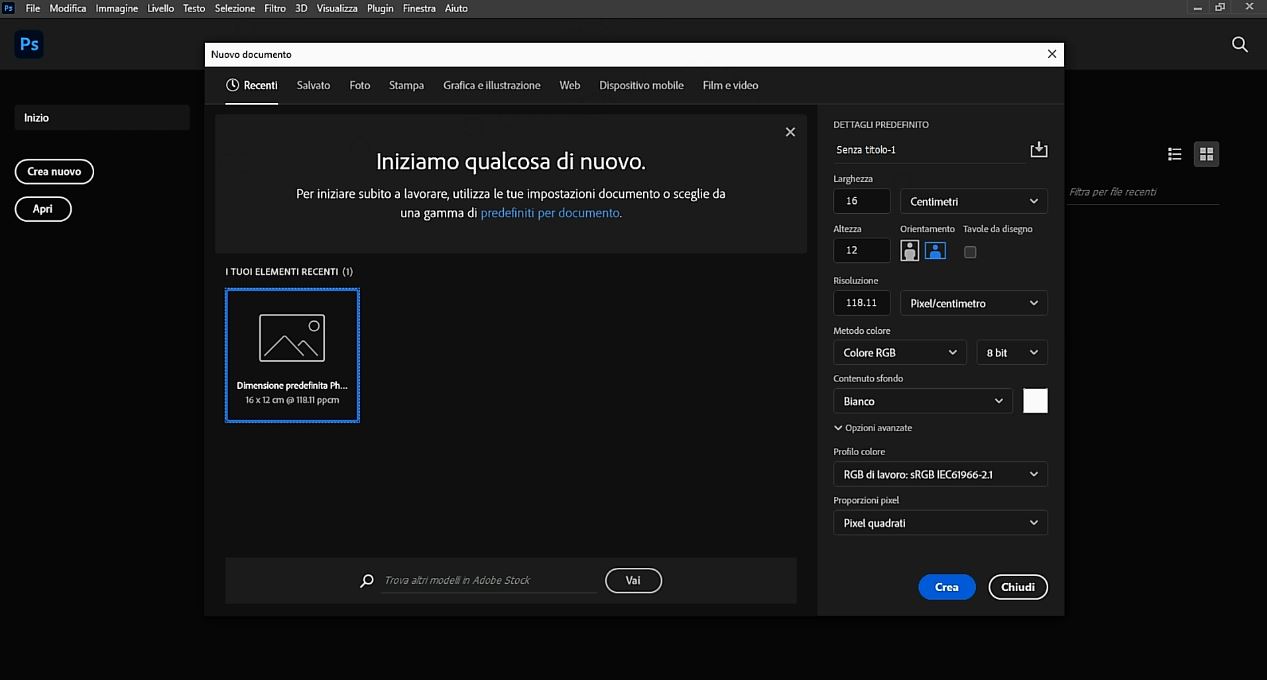
Task: Click the Apri button
Action: [x=43, y=209]
